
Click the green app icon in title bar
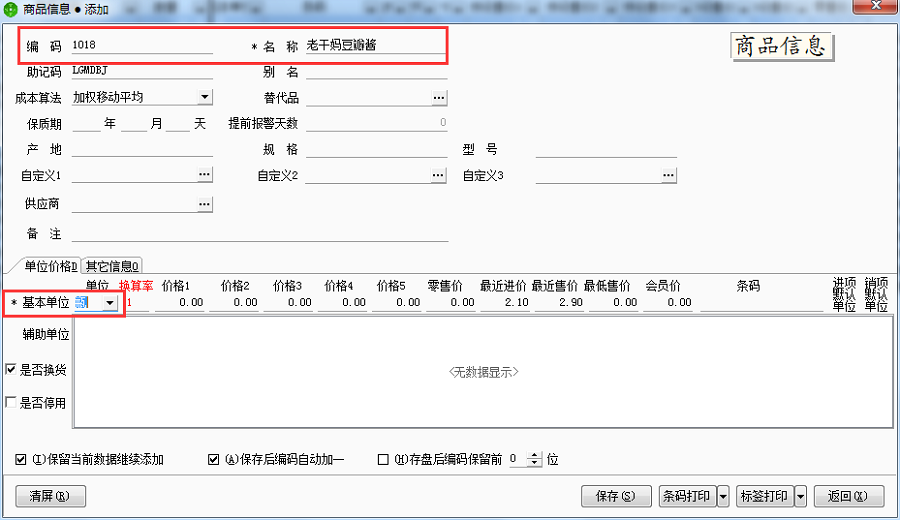coord(10,9)
